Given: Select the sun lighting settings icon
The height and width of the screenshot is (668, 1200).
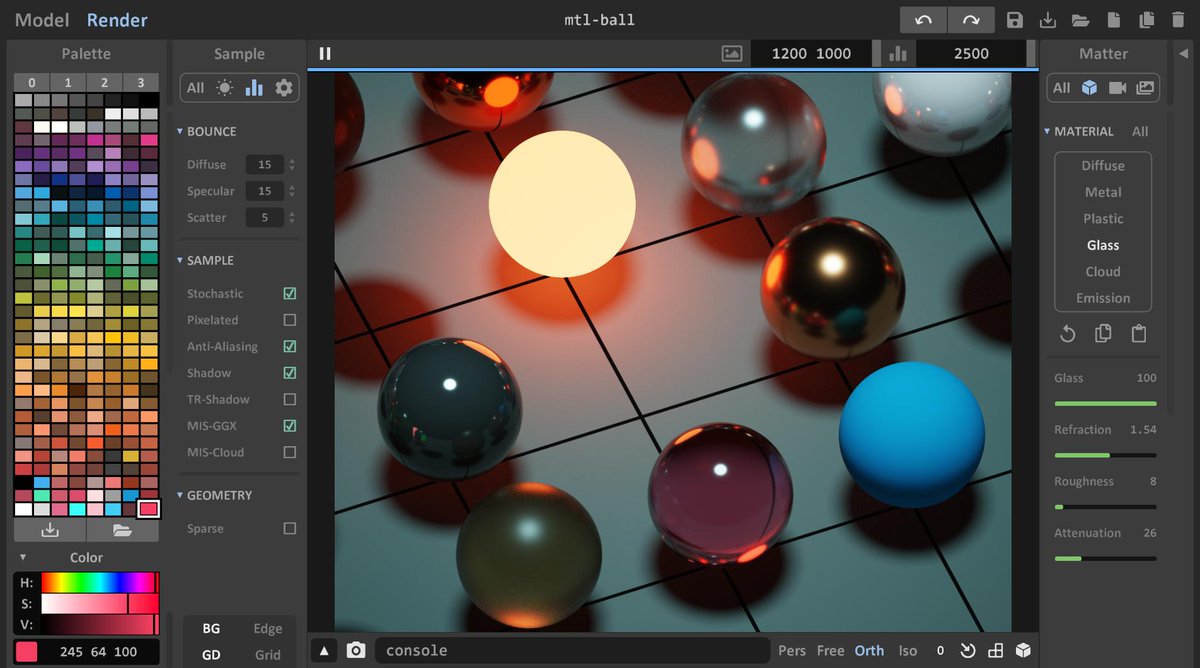Looking at the screenshot, I should click(x=225, y=88).
